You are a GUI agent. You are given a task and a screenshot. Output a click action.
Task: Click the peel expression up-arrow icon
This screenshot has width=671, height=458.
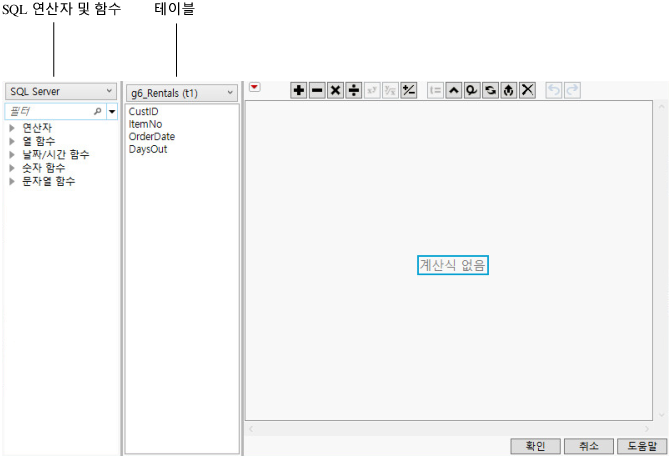tap(509, 90)
